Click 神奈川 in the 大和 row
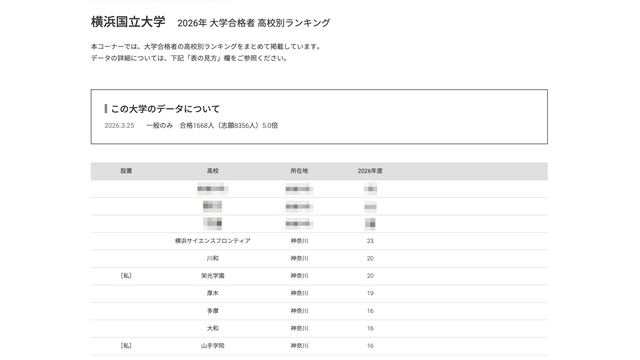This screenshot has width=640, height=360. point(299,328)
